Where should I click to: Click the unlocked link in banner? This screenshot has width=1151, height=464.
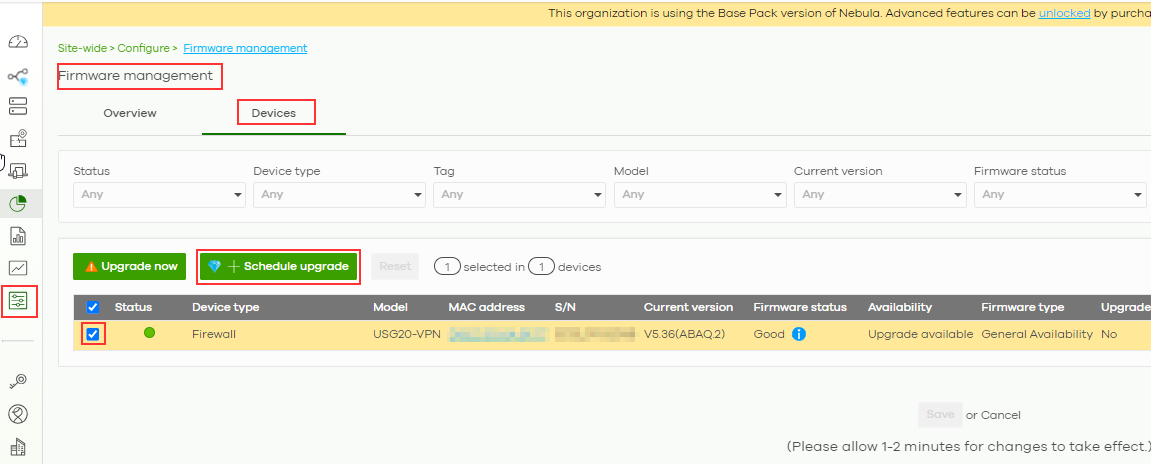[1064, 13]
